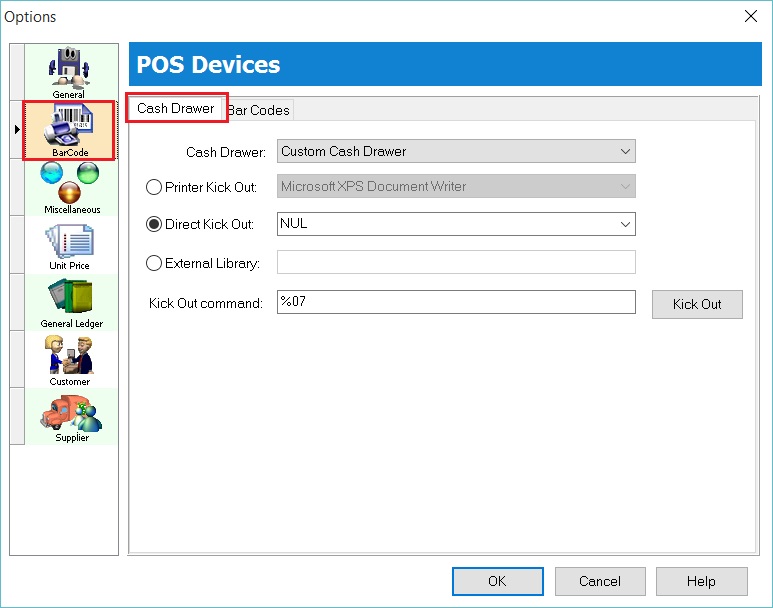Choose the External Library radio button
The width and height of the screenshot is (773, 608).
tap(154, 264)
